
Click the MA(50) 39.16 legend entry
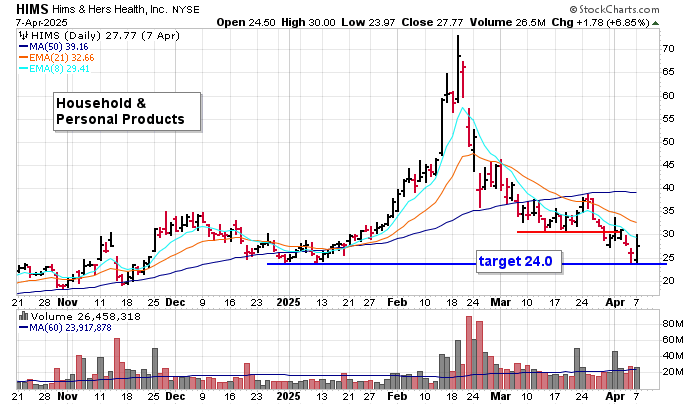point(58,47)
